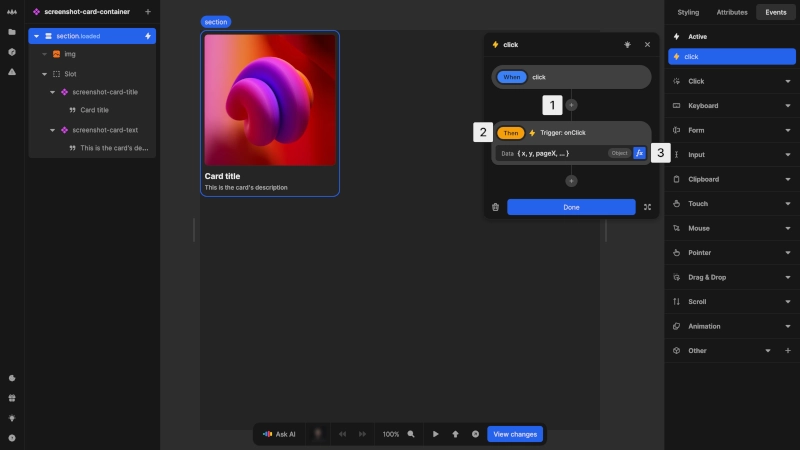Screen dimensions: 800x450
Task: Click the section label badge on canvas
Action: pos(216,22)
